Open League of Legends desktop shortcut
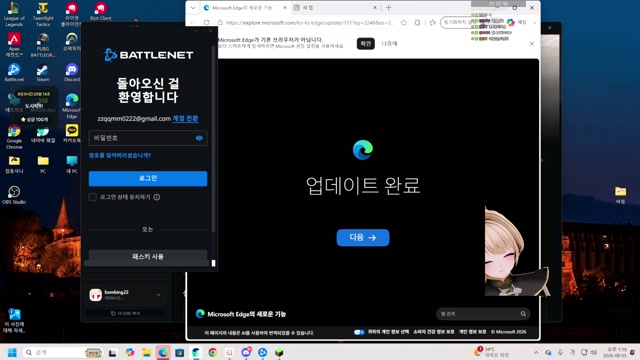Image resolution: width=640 pixels, height=360 pixels. 14,14
